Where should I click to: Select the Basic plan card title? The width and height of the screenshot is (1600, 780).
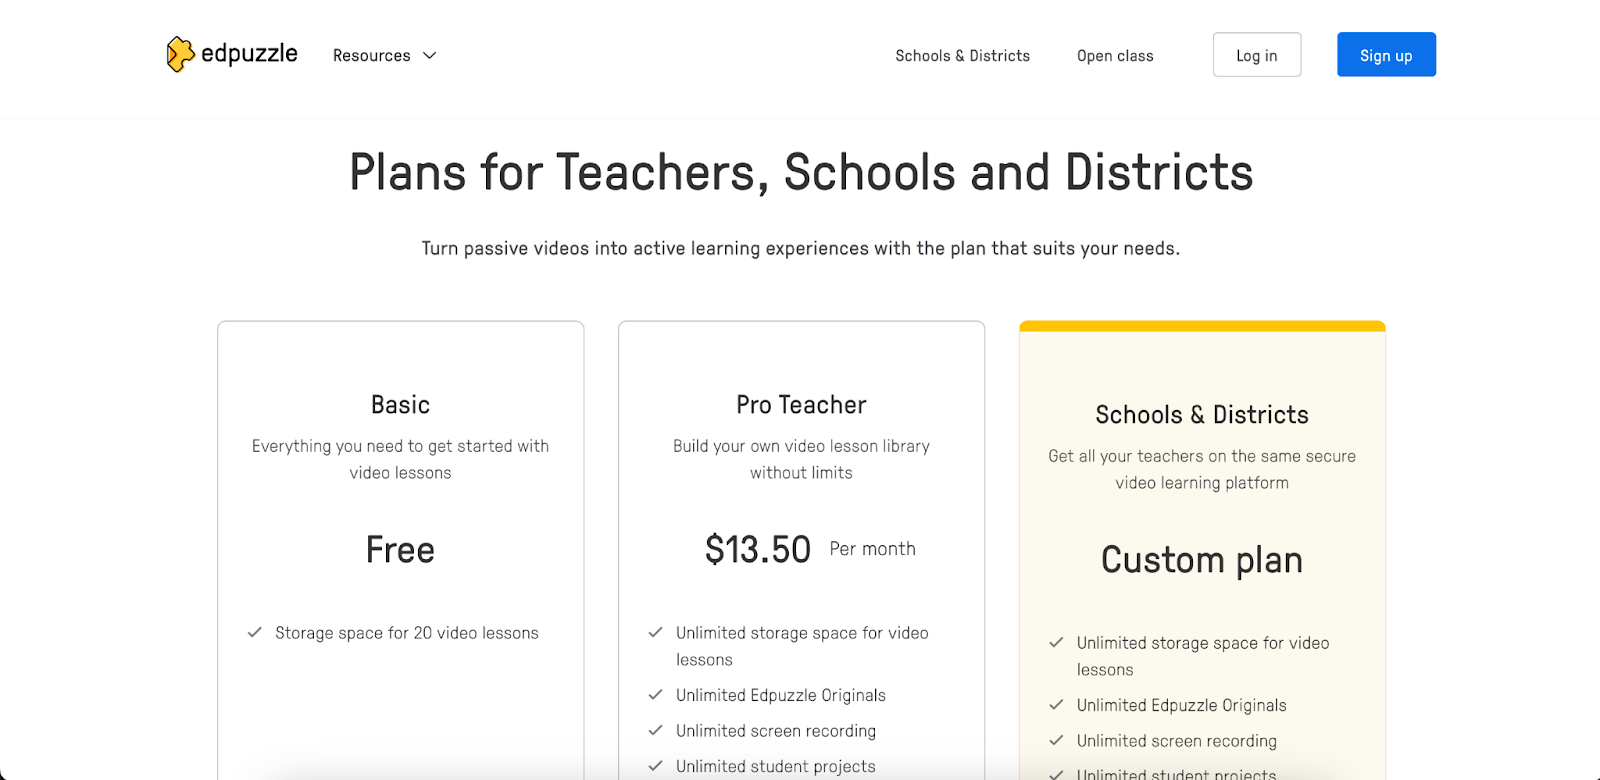(x=400, y=405)
